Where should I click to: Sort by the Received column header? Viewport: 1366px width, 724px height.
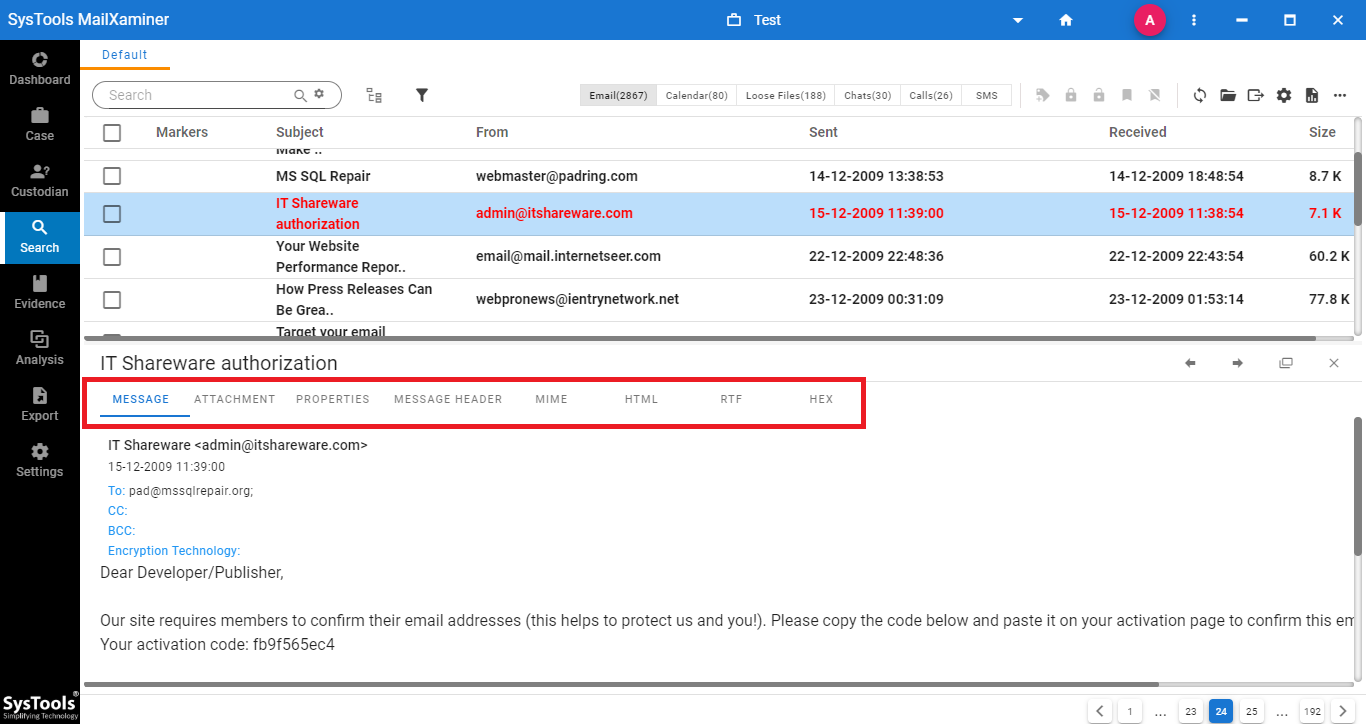[1138, 132]
